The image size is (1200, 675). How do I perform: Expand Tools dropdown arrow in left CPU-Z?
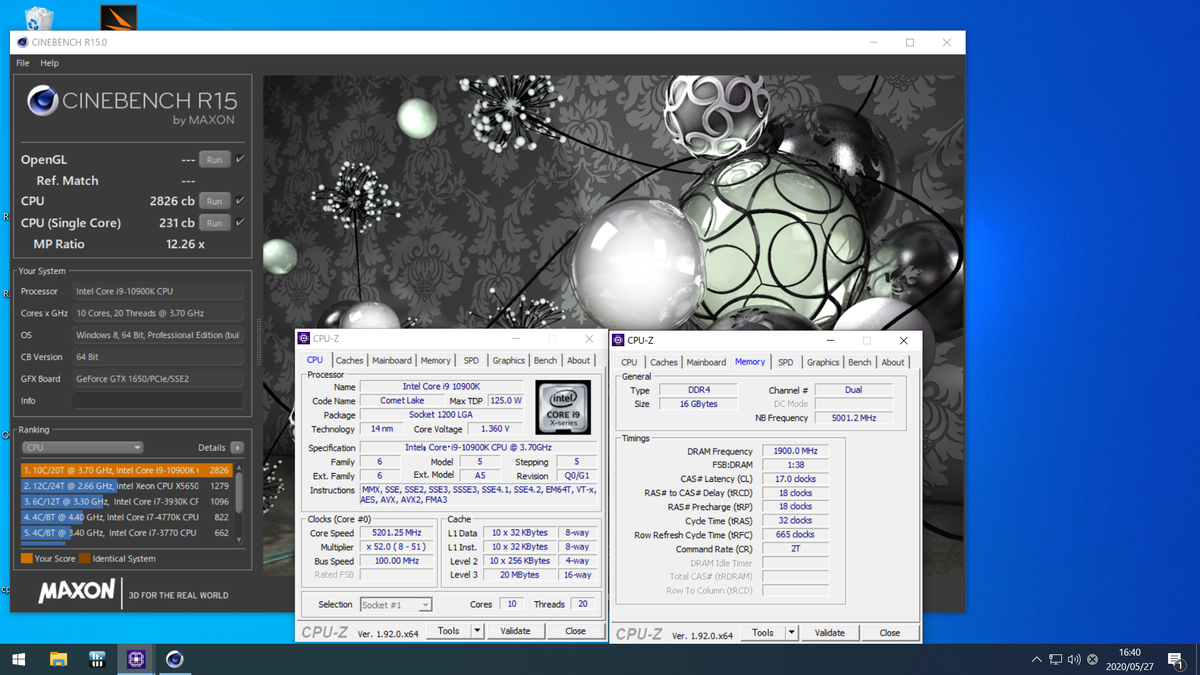tap(477, 631)
